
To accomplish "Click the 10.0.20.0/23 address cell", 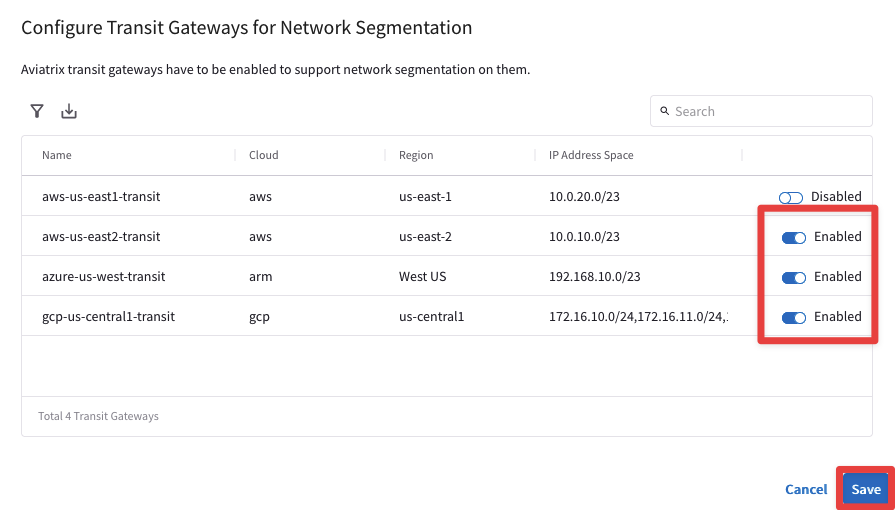I will tap(585, 197).
